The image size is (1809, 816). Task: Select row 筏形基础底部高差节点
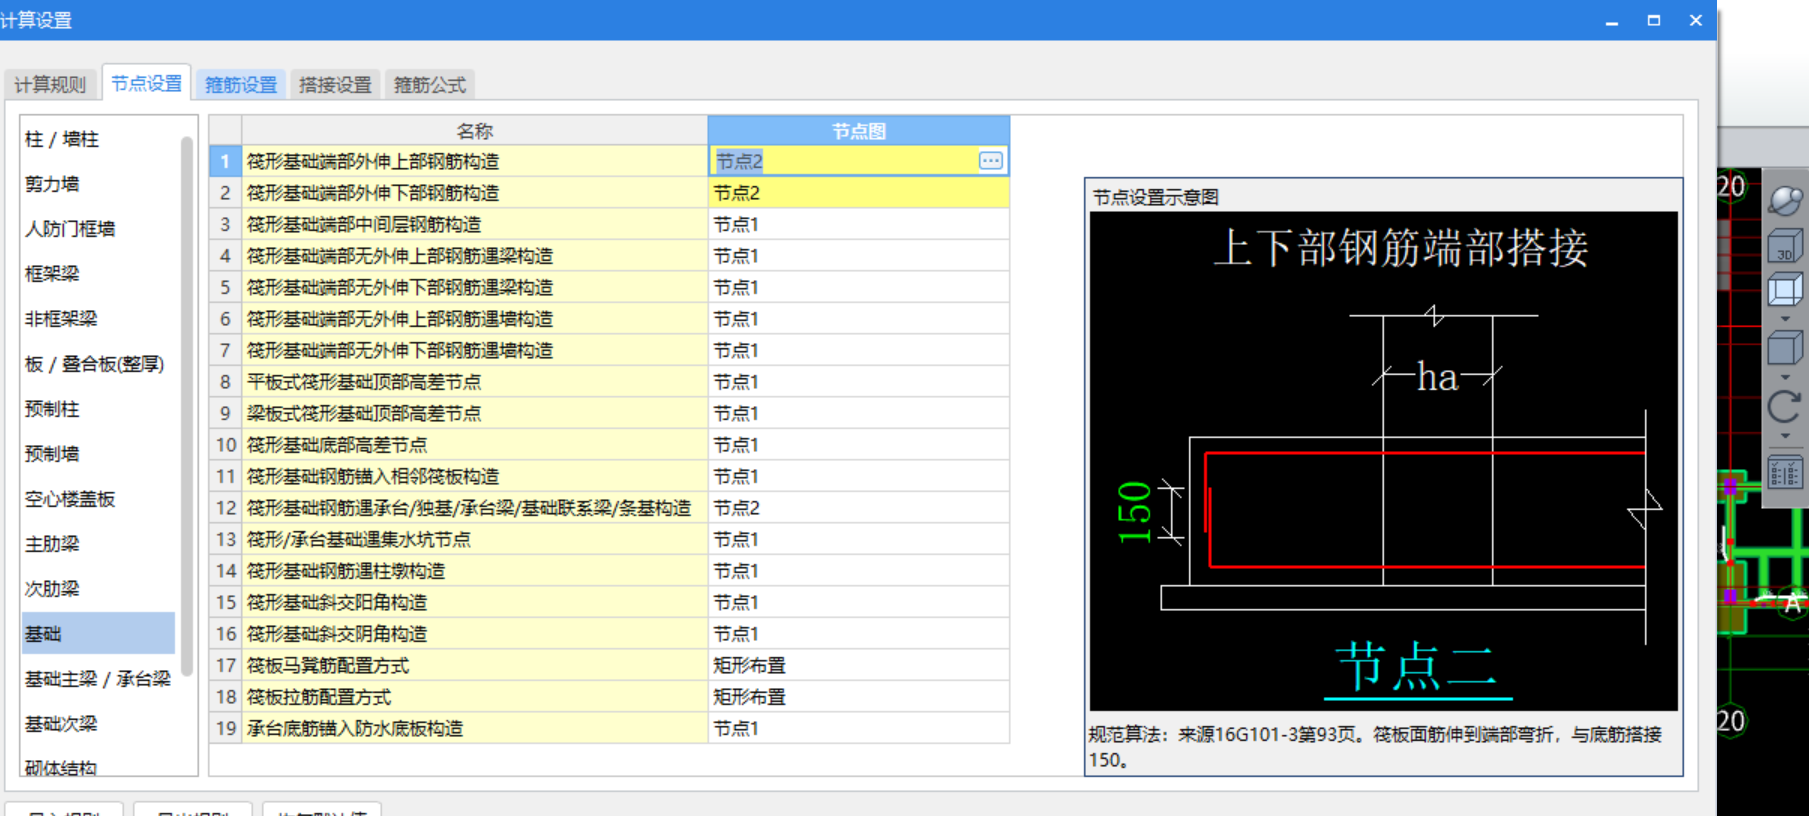click(x=474, y=445)
